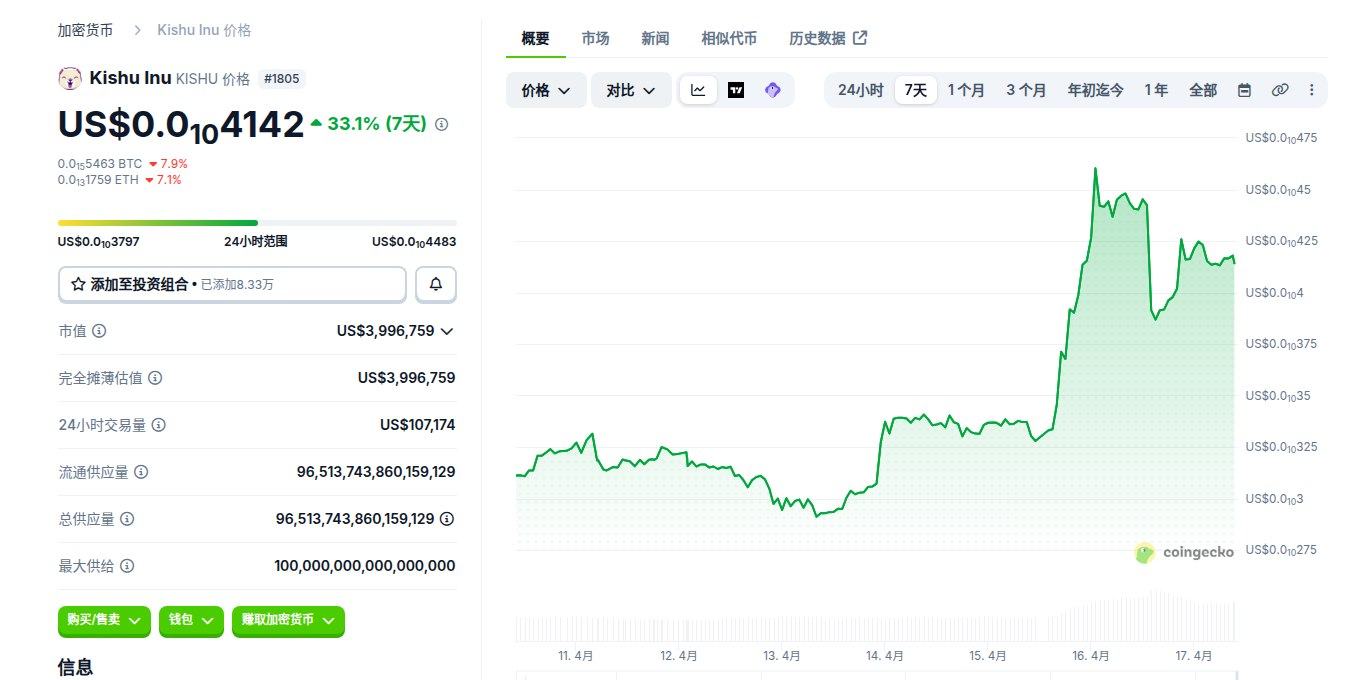Open the info icon next to 最大供给
This screenshot has height=680, width=1360.
point(127,566)
